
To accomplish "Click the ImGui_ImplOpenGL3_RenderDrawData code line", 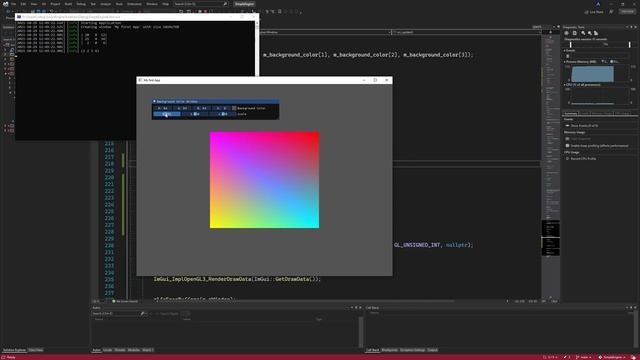I will pyautogui.click(x=237, y=279).
